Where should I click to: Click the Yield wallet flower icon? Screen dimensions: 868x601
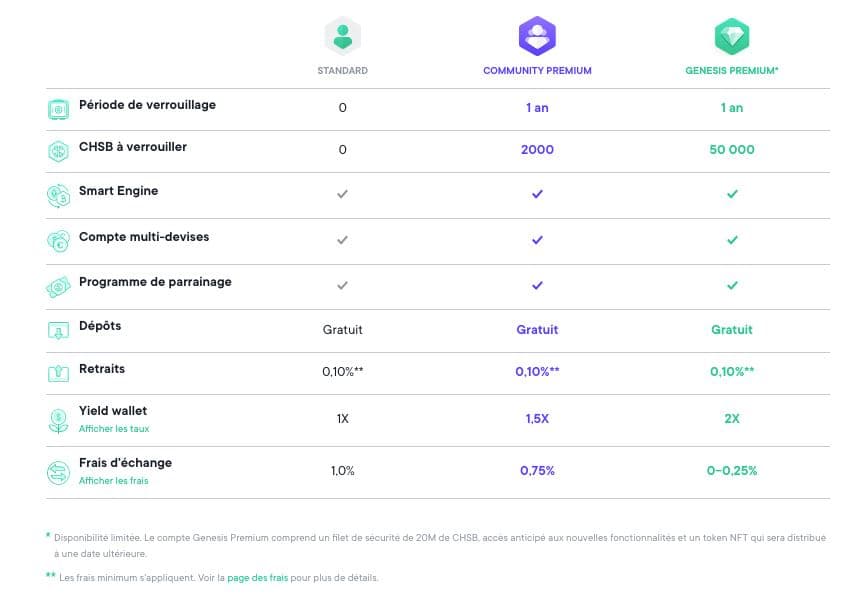point(59,420)
